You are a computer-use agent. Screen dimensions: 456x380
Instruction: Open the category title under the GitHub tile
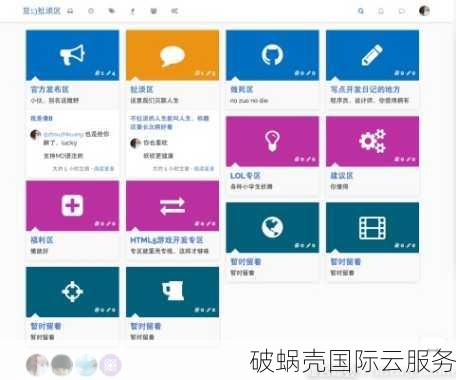[242, 89]
